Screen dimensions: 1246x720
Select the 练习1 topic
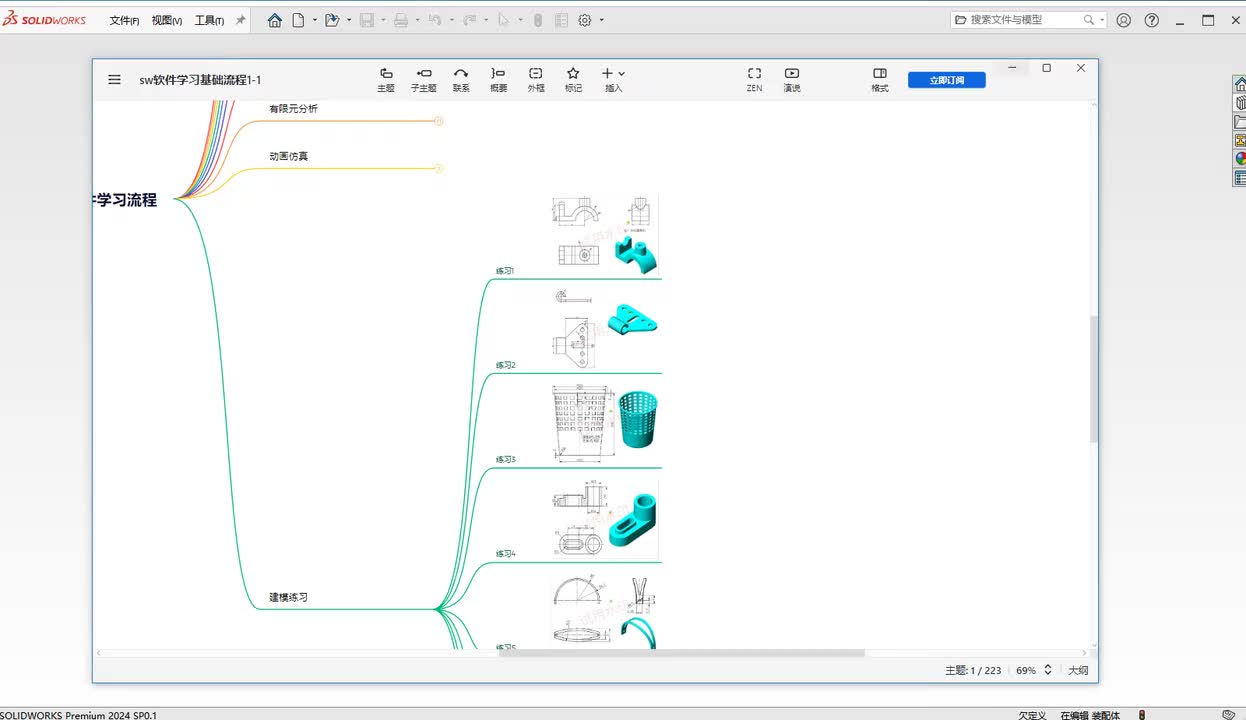[x=505, y=271]
